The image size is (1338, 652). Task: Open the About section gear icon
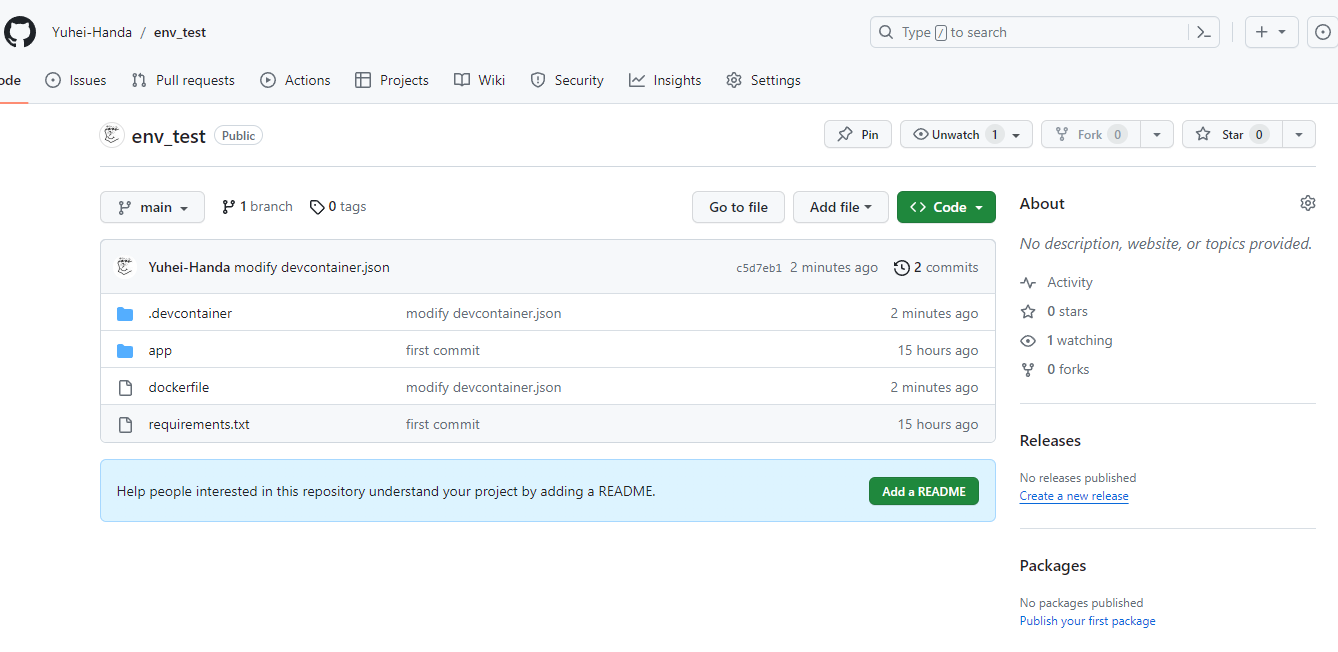(x=1307, y=202)
